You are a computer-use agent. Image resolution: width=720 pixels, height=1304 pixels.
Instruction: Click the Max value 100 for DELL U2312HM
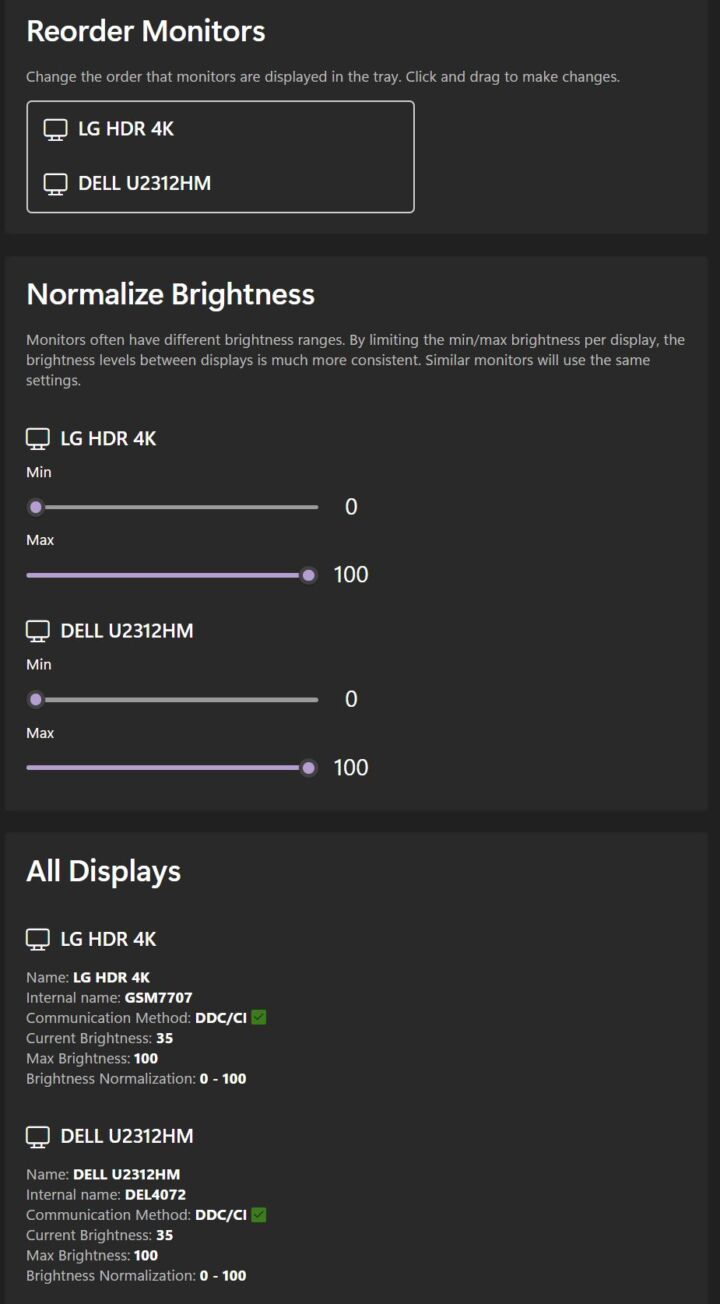[x=352, y=767]
